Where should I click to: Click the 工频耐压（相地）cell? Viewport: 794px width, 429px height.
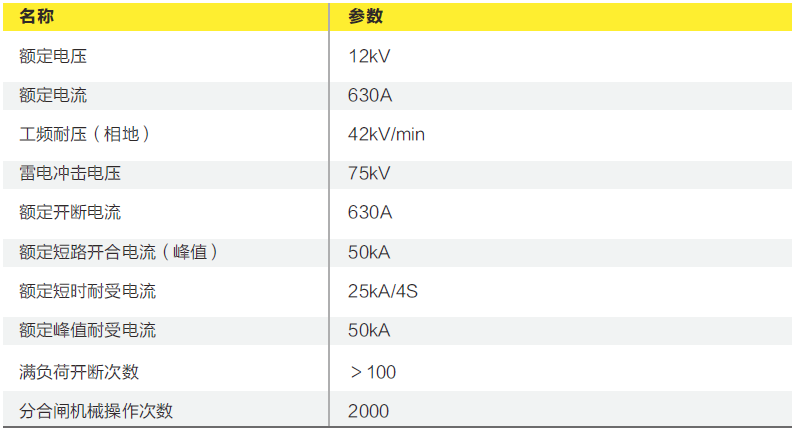pyautogui.click(x=90, y=134)
